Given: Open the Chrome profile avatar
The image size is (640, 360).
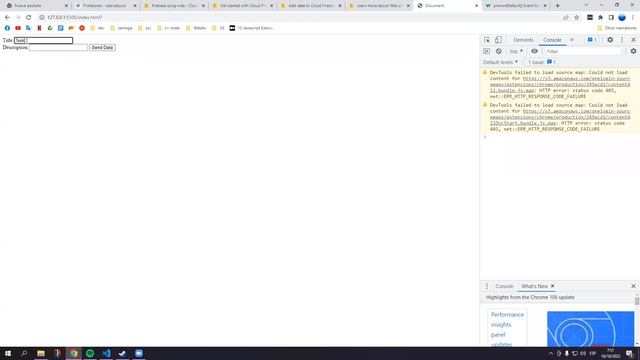Looking at the screenshot, I should 622,18.
